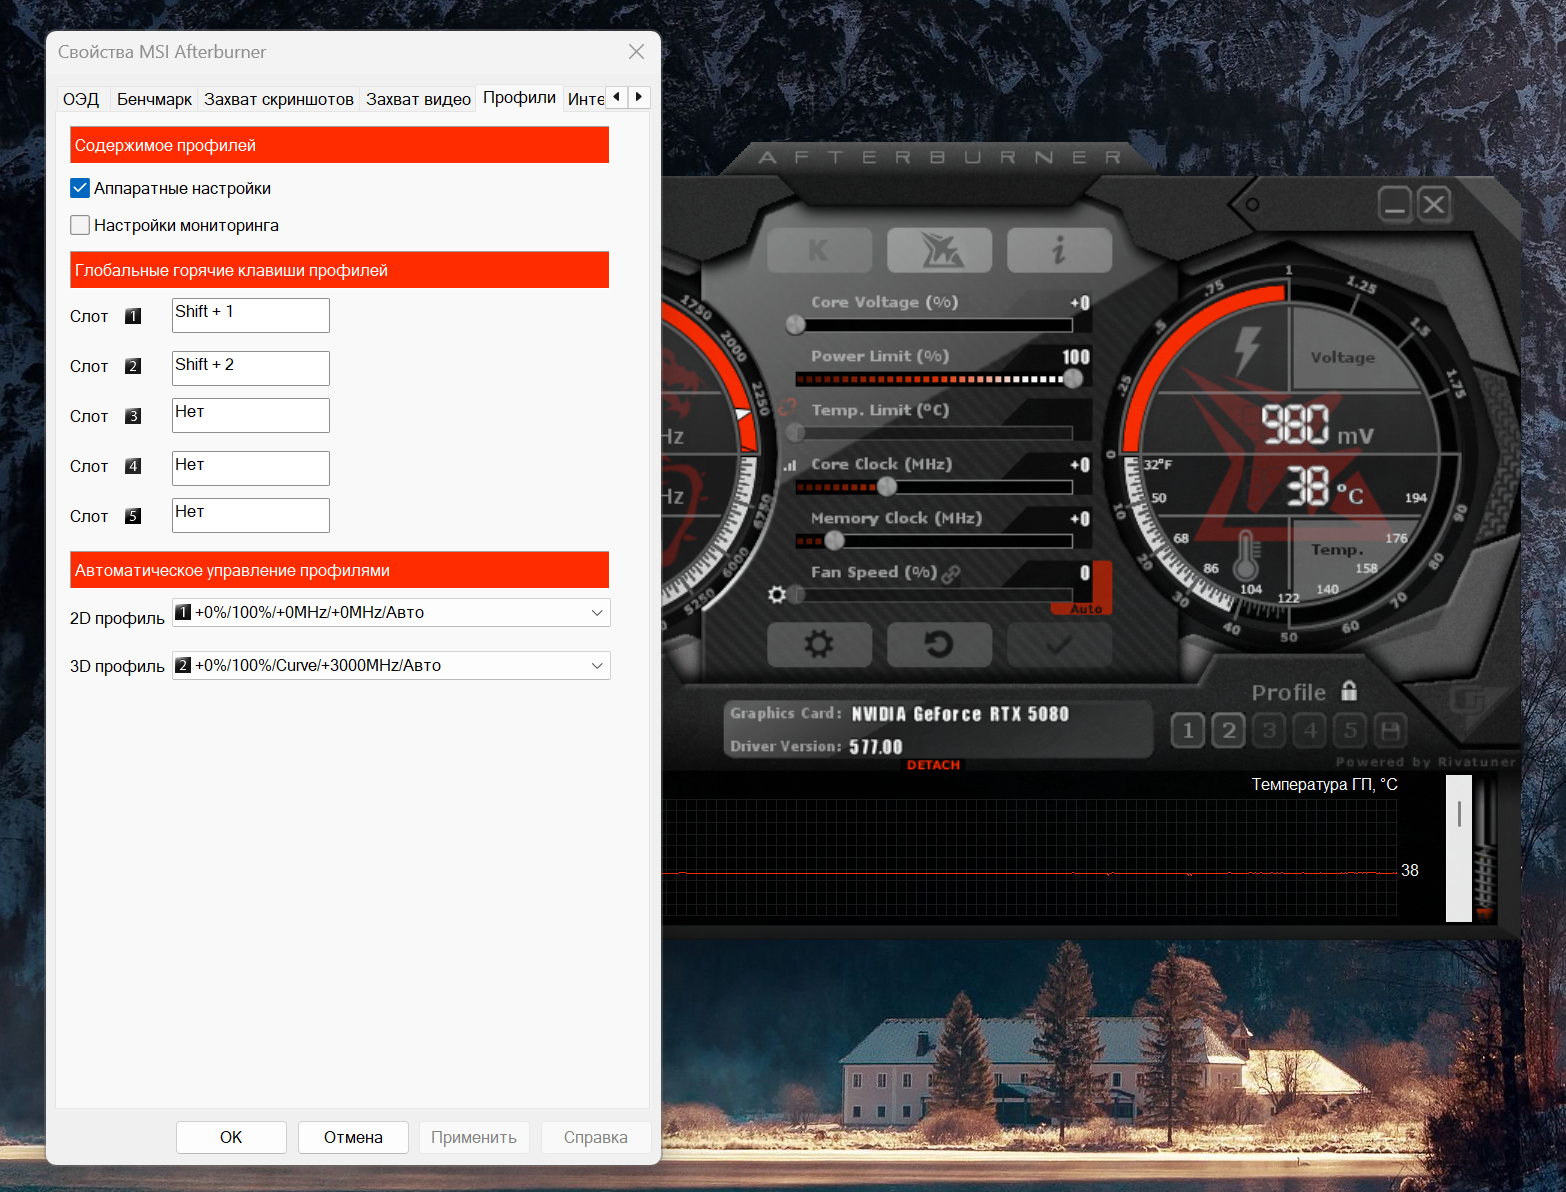Click the fan speed link chain icon
The width and height of the screenshot is (1566, 1192).
tap(951, 573)
